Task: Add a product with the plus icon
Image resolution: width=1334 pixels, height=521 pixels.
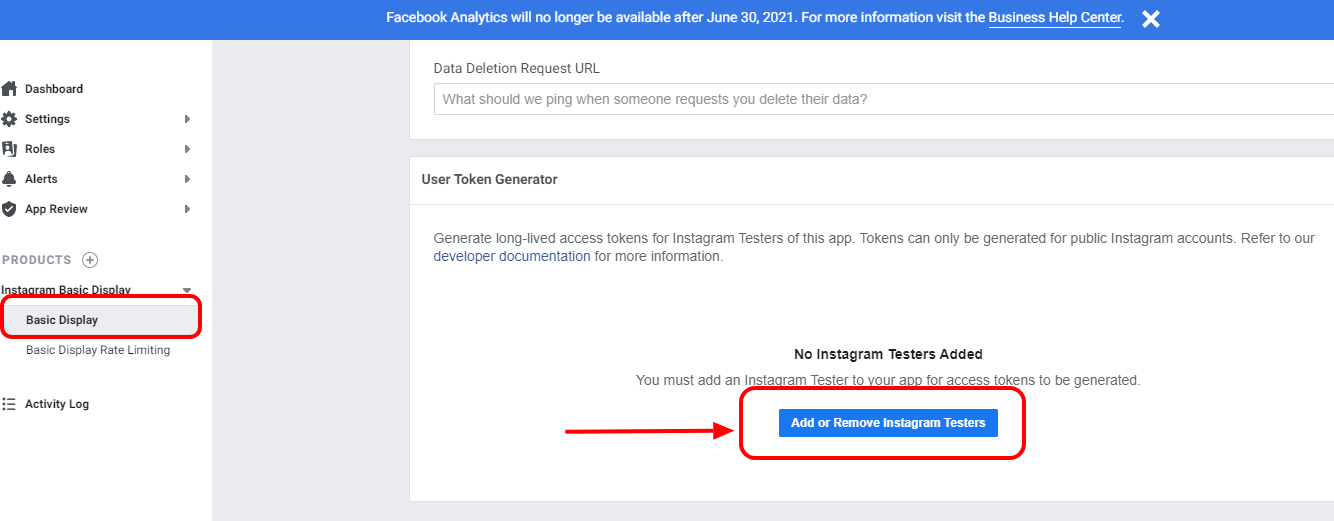Action: pyautogui.click(x=90, y=260)
